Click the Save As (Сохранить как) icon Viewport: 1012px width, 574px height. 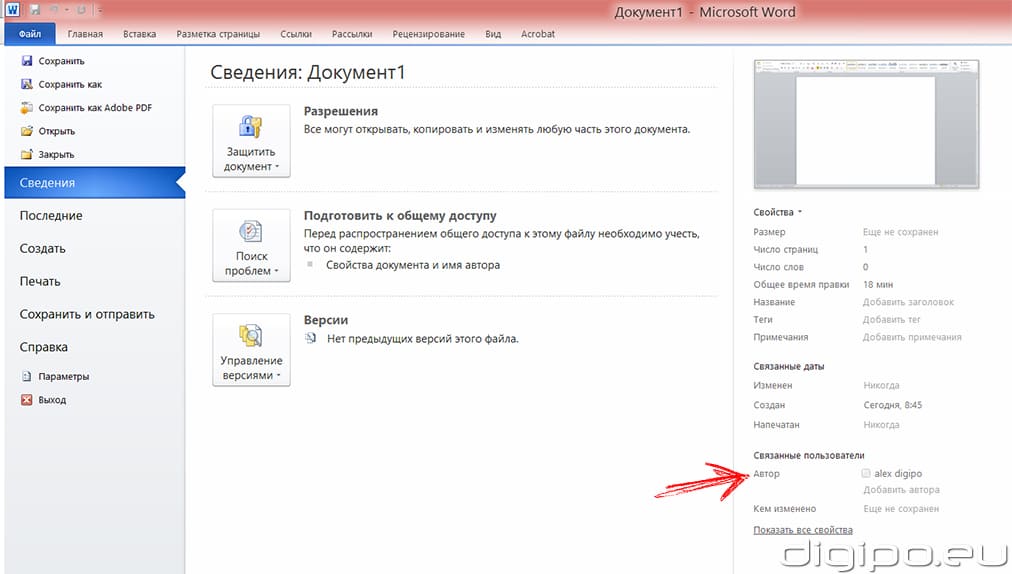click(27, 85)
